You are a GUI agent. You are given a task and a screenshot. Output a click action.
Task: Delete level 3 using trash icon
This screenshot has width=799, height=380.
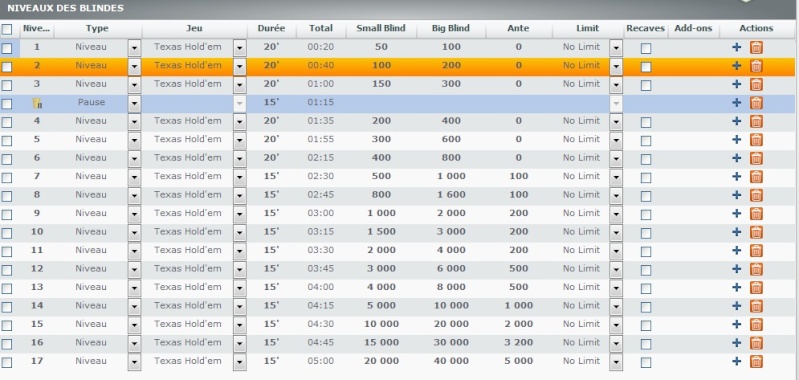tap(757, 85)
